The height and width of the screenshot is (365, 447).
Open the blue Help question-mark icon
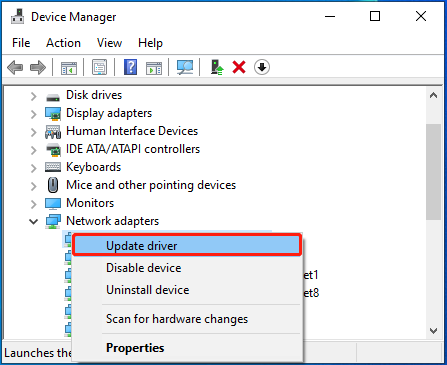(x=130, y=67)
